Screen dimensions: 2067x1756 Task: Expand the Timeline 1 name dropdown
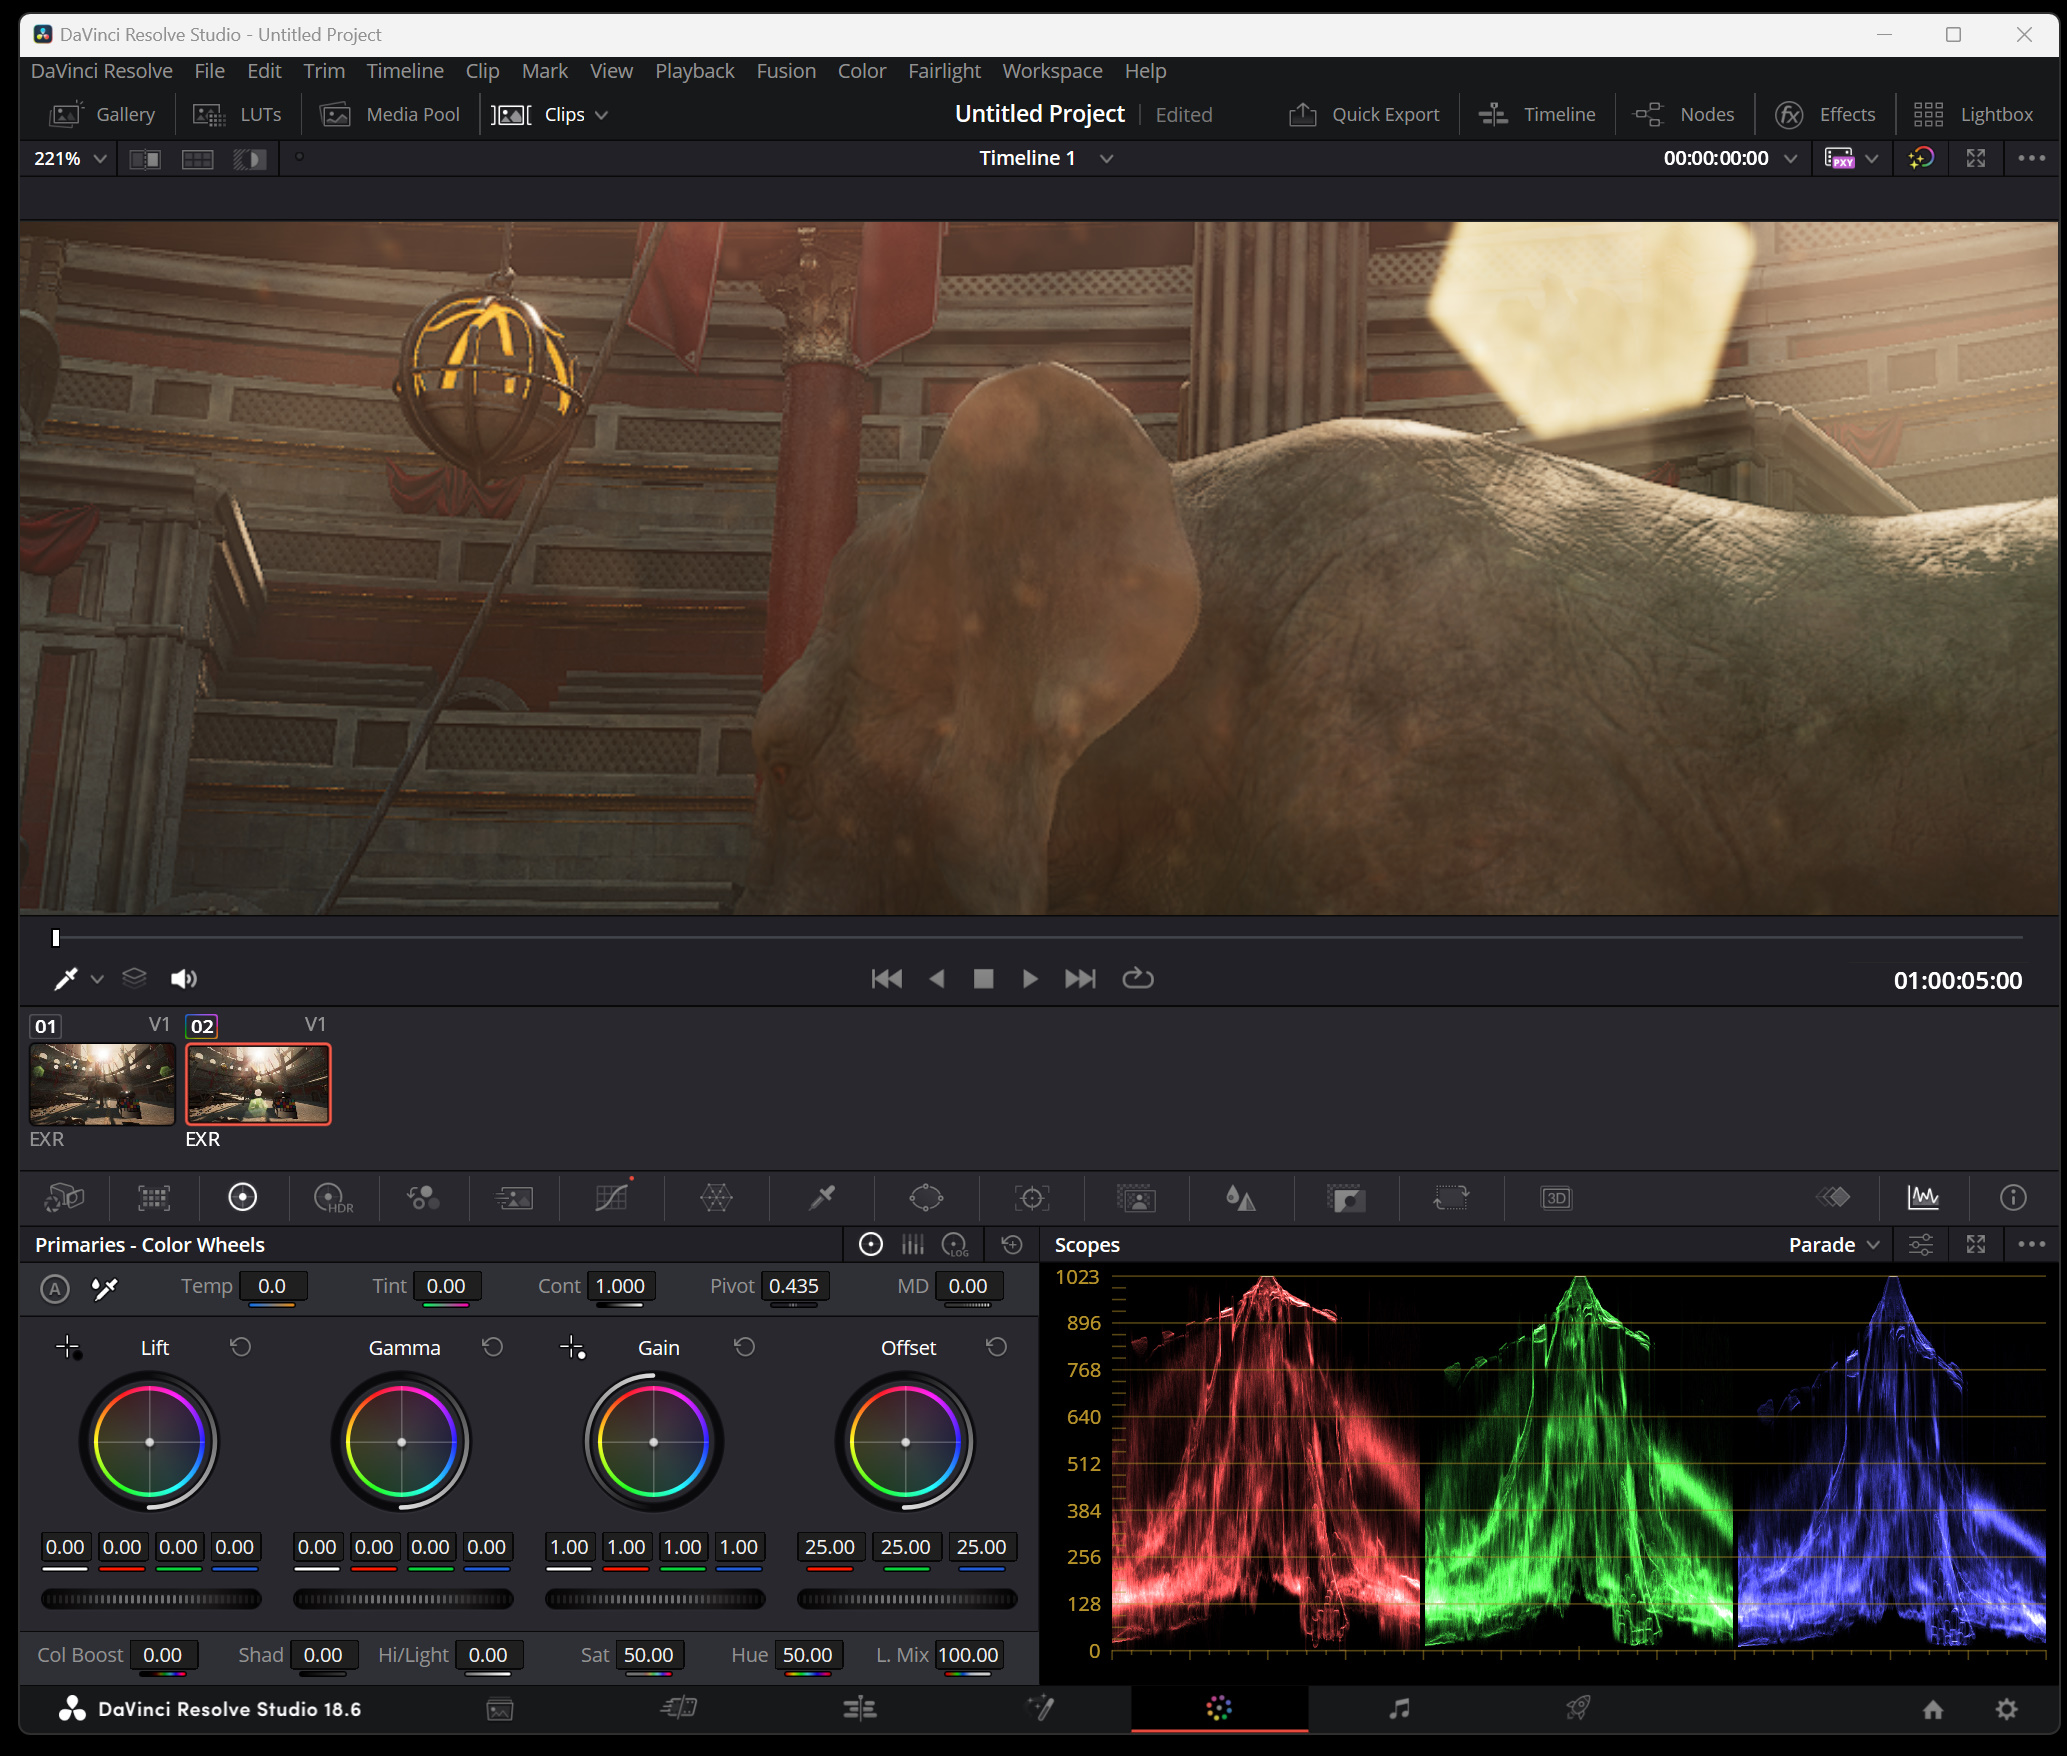pyautogui.click(x=1106, y=158)
